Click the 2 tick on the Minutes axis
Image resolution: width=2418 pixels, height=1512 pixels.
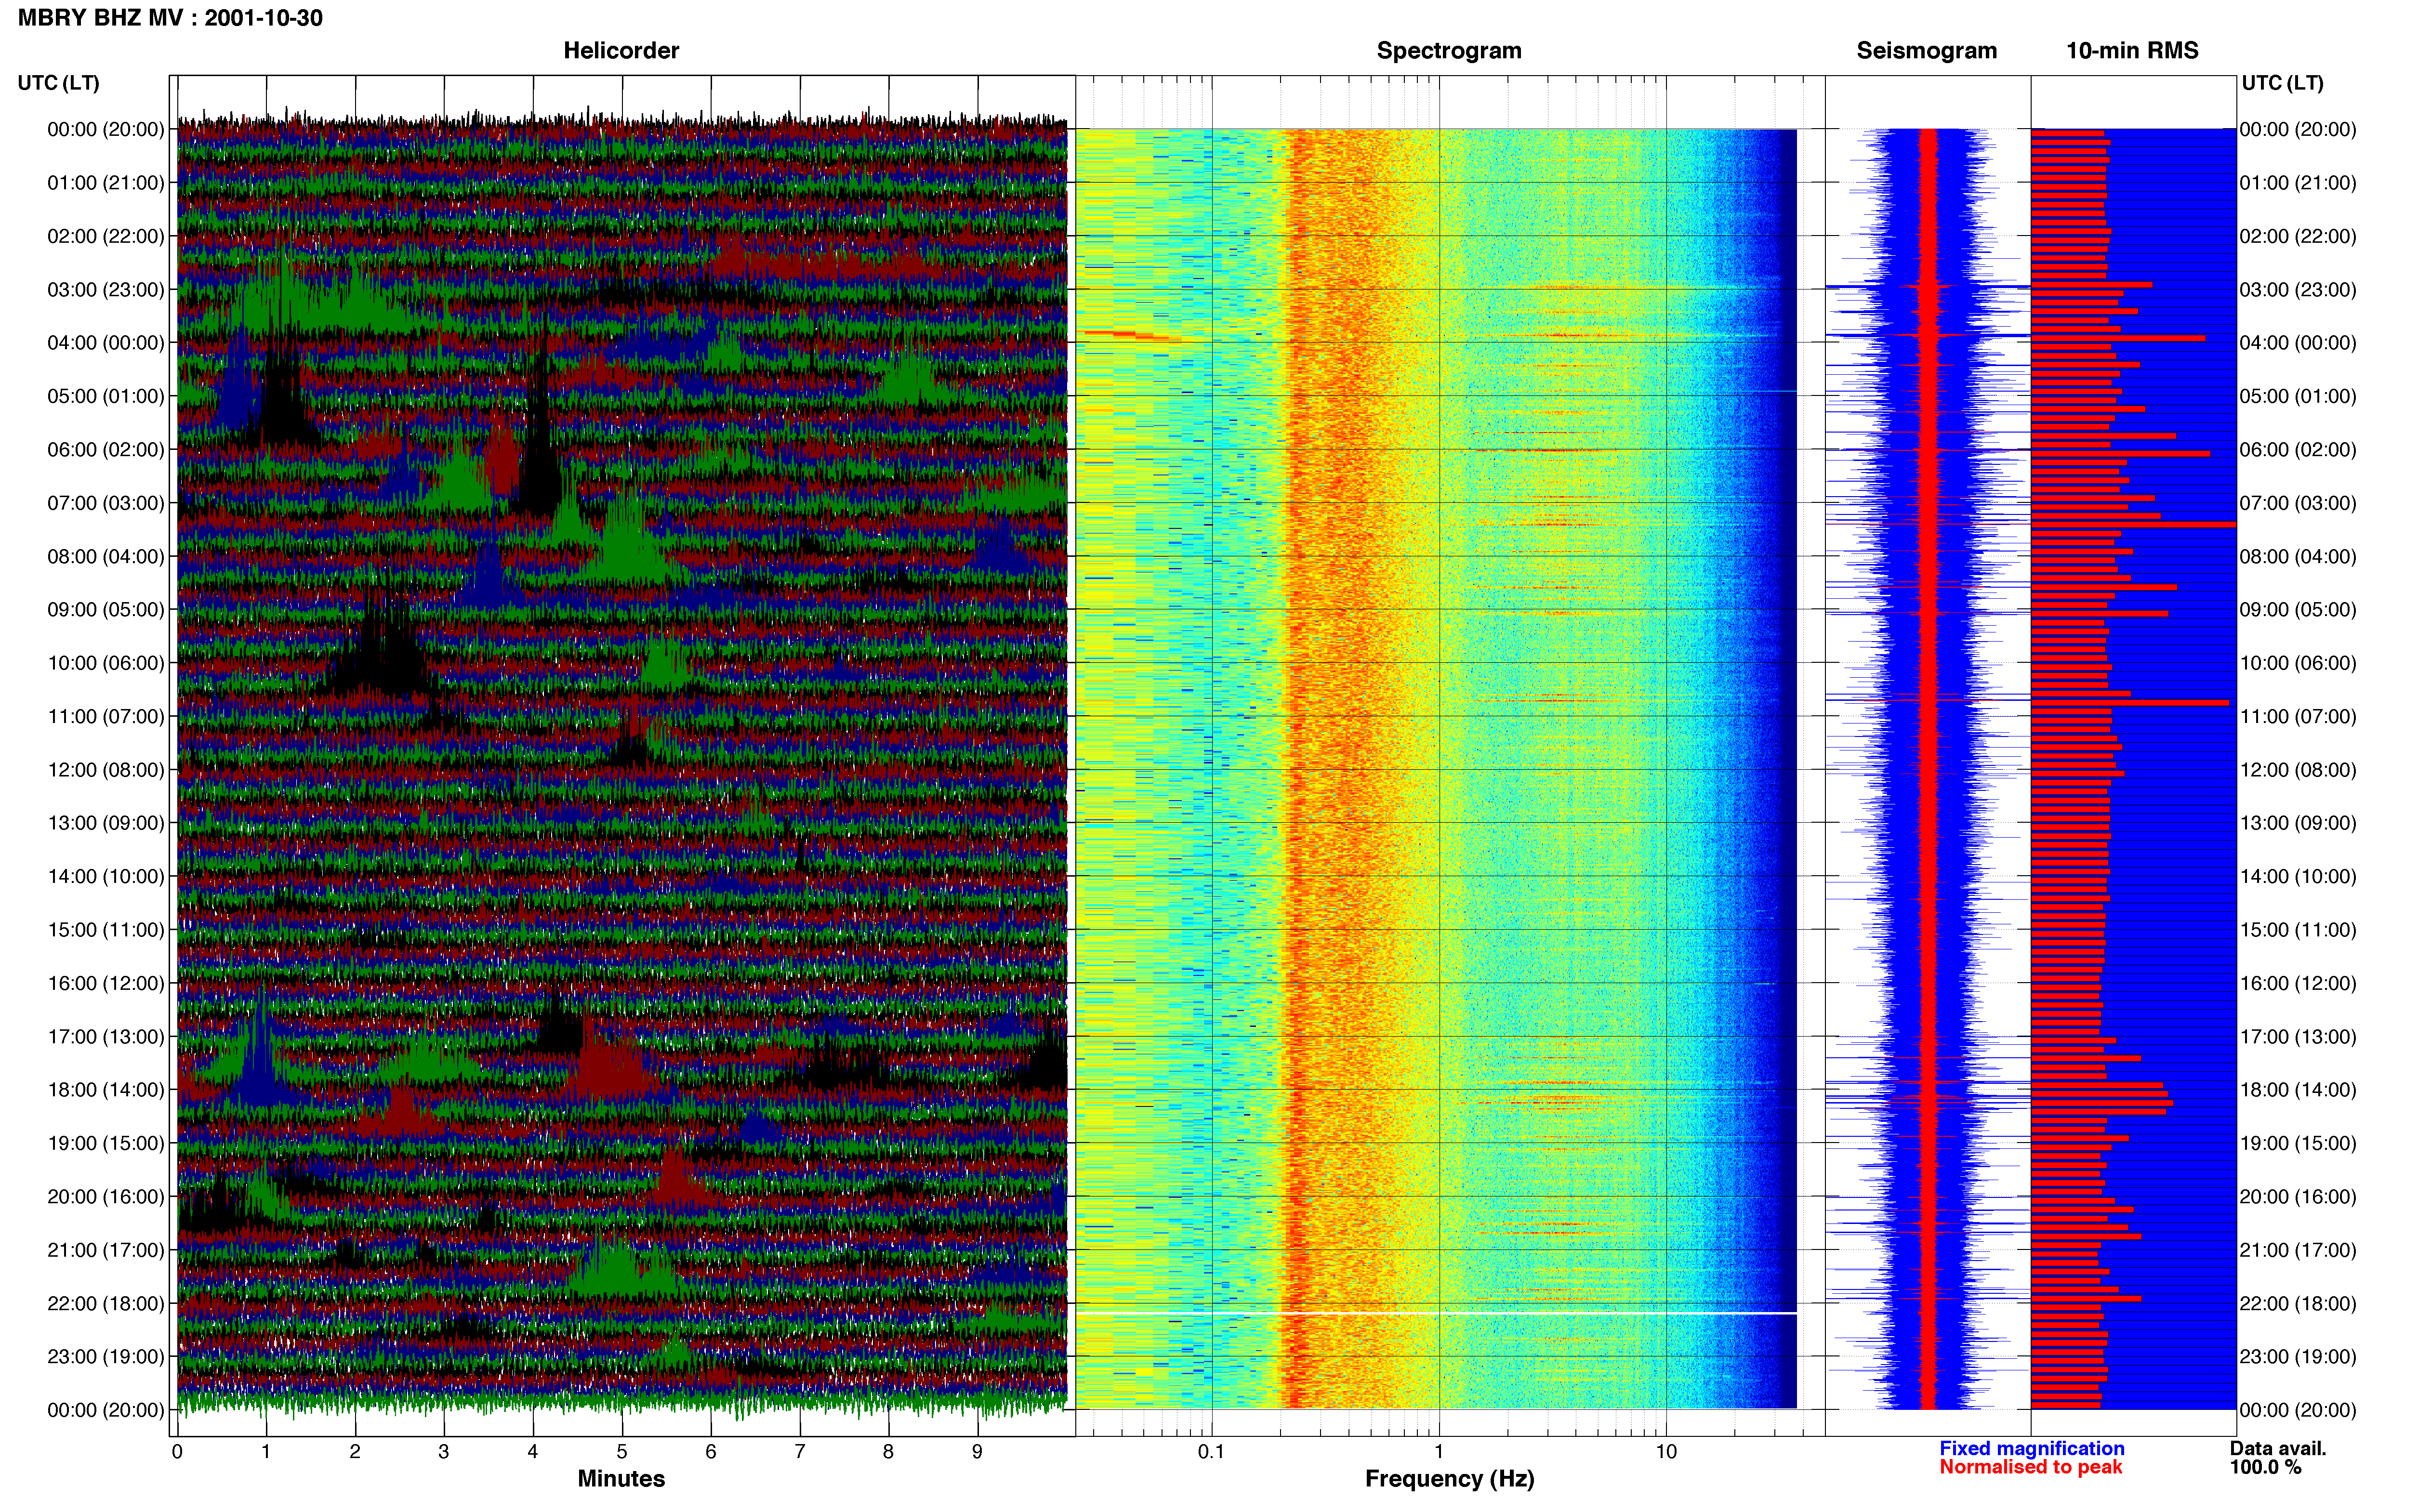[x=355, y=1451]
